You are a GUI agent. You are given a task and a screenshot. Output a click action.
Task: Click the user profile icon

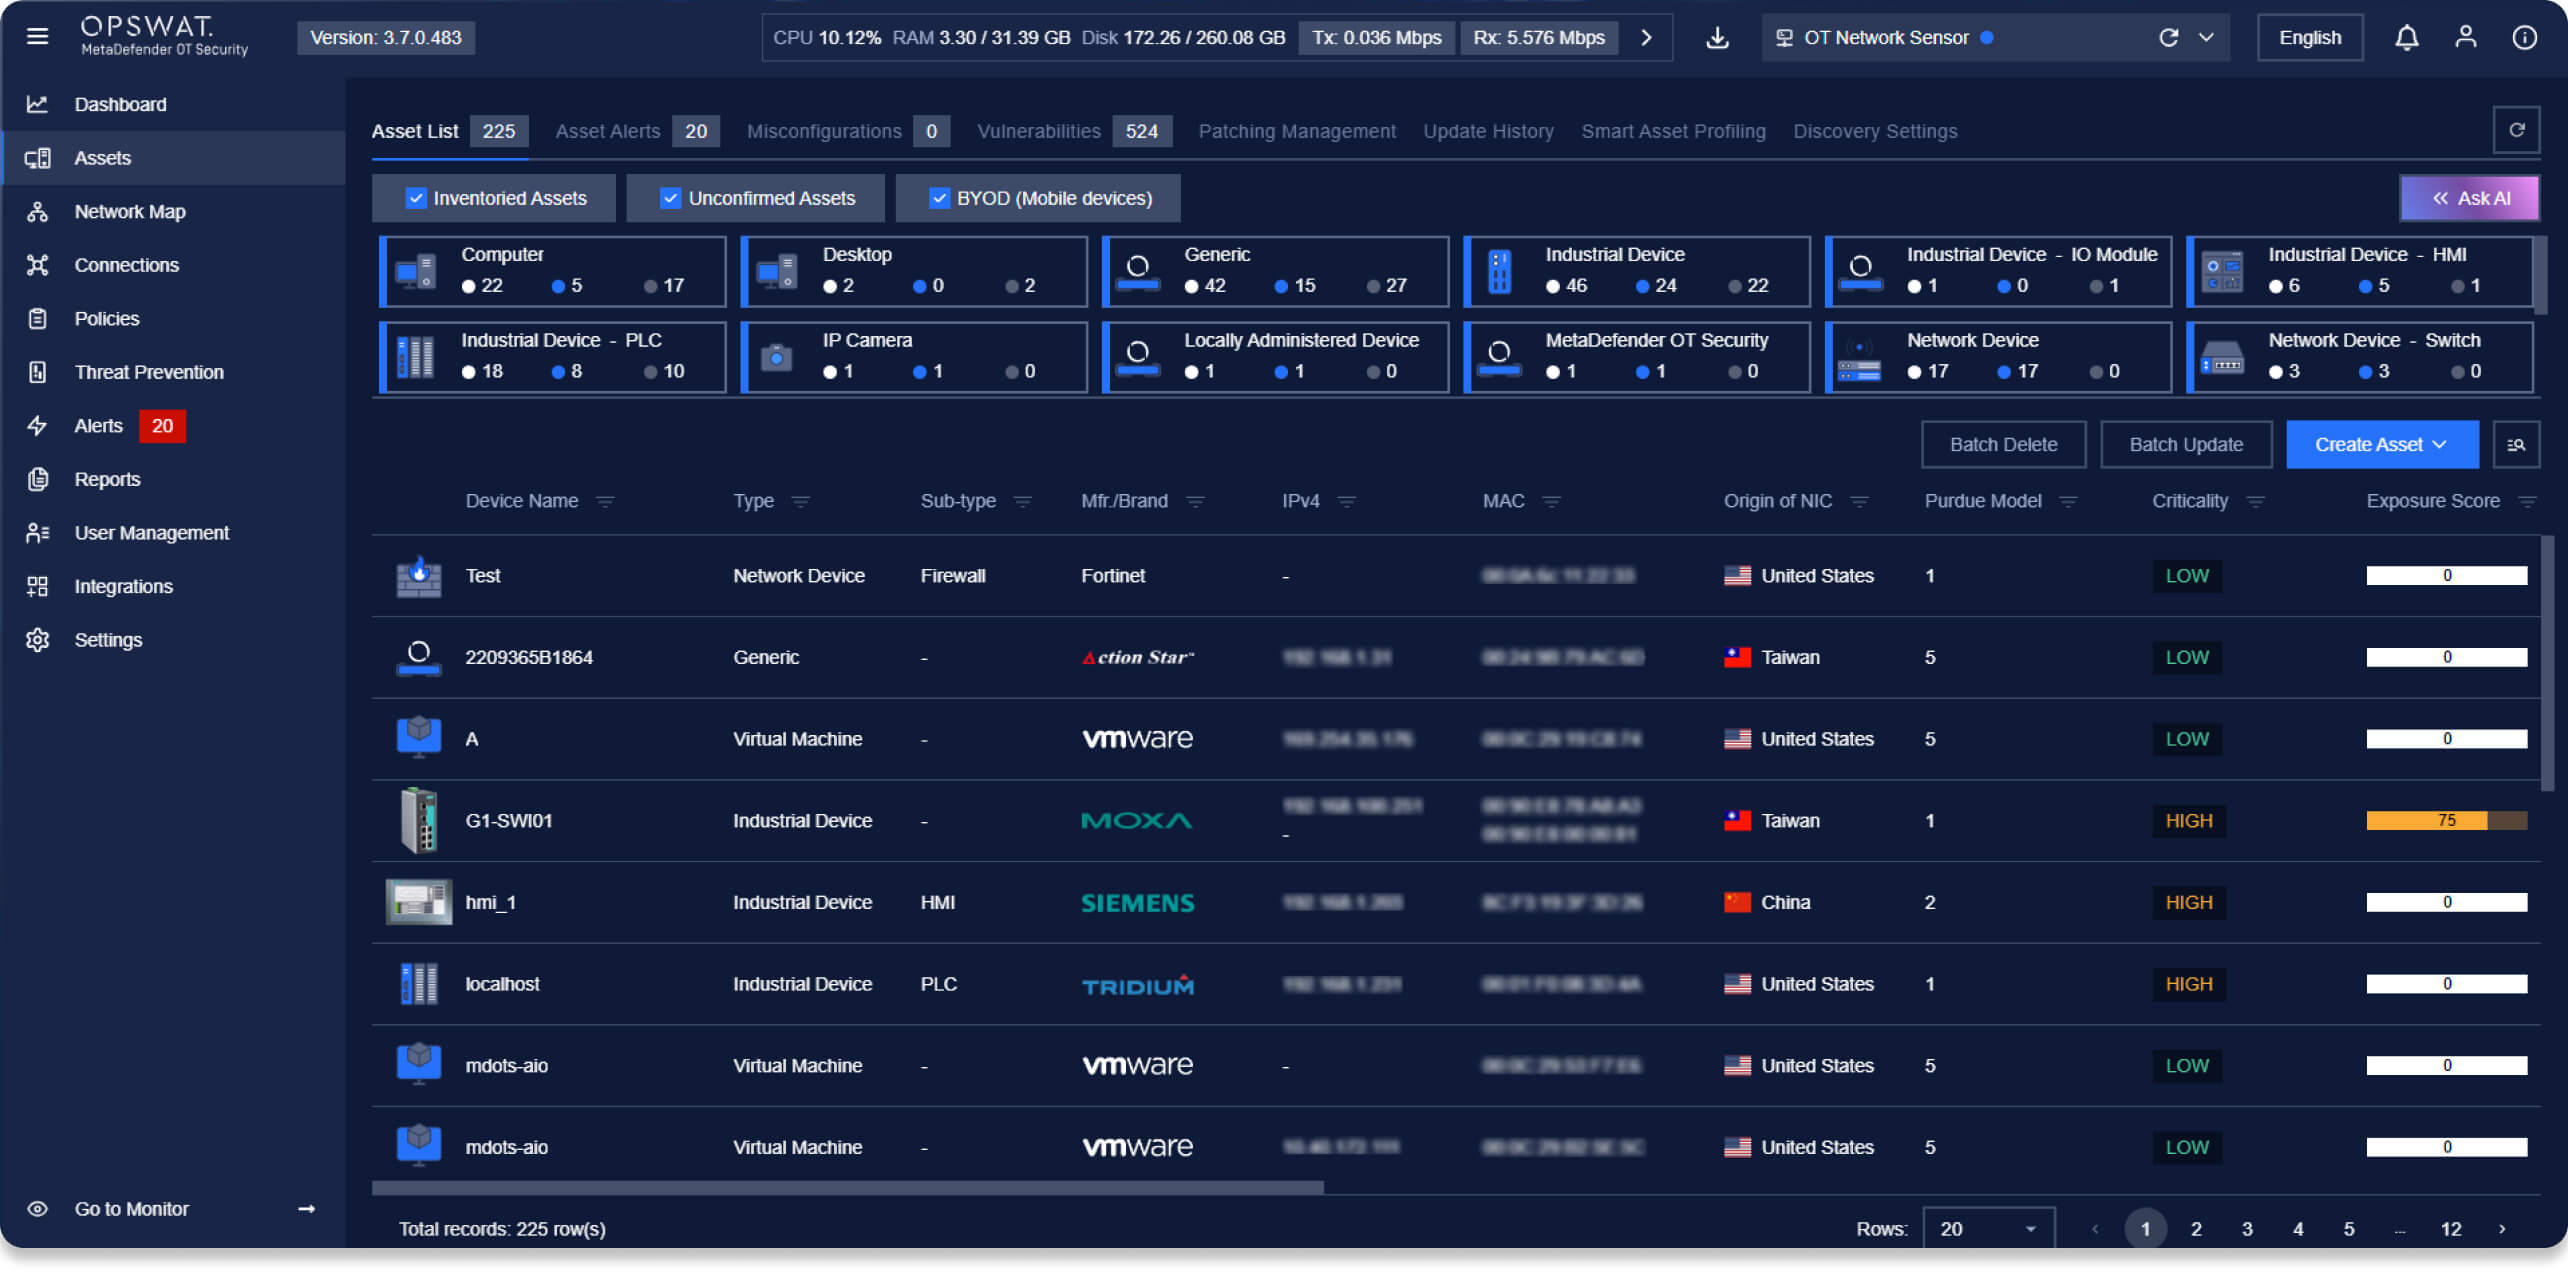click(x=2465, y=38)
